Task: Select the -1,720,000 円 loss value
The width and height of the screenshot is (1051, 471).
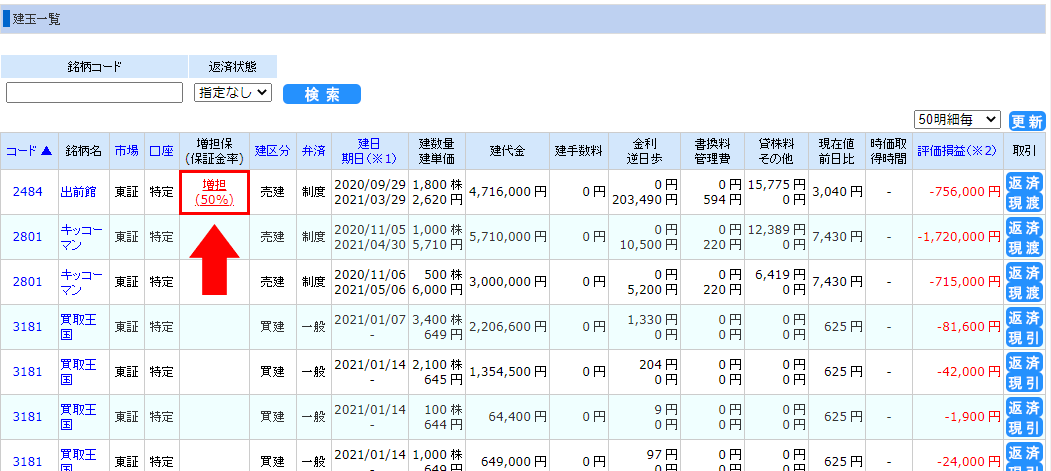Action: pos(960,237)
